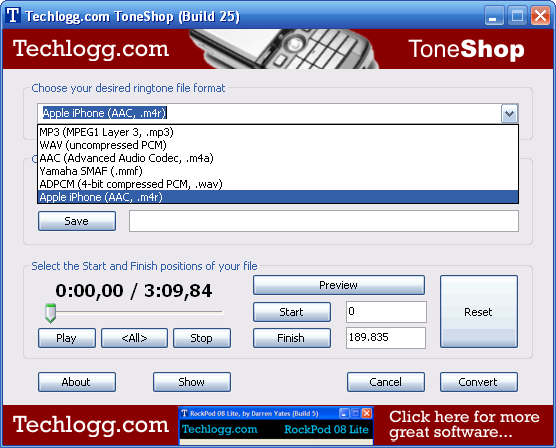Set start position with Start button
556x448 pixels.
[x=291, y=312]
